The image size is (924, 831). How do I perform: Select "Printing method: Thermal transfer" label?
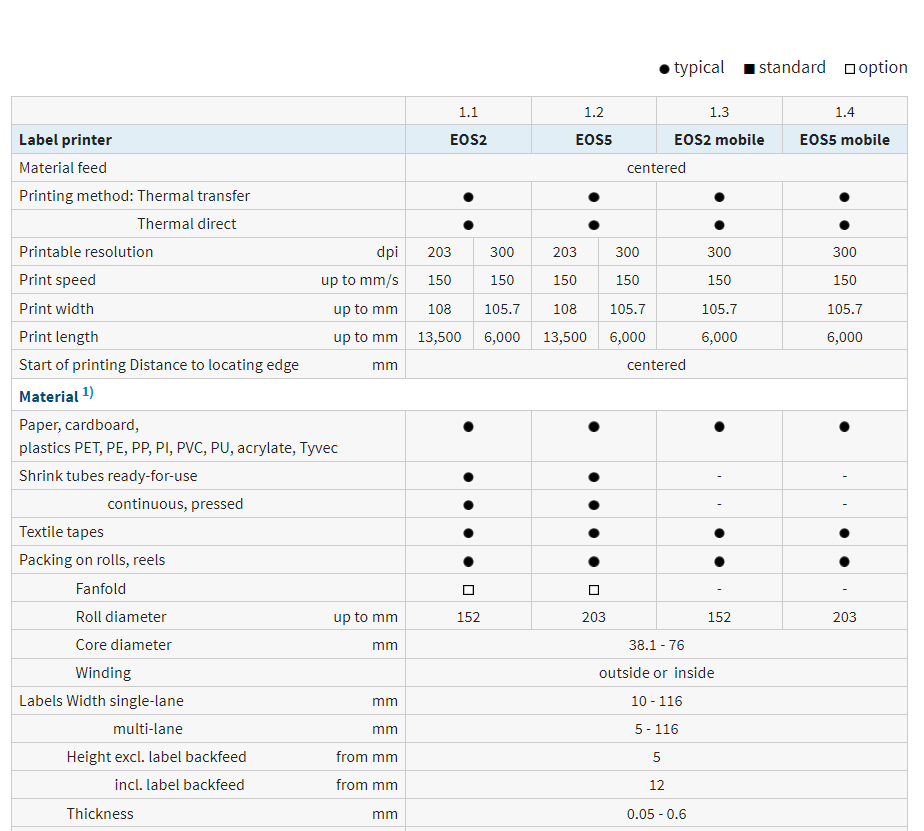(134, 196)
